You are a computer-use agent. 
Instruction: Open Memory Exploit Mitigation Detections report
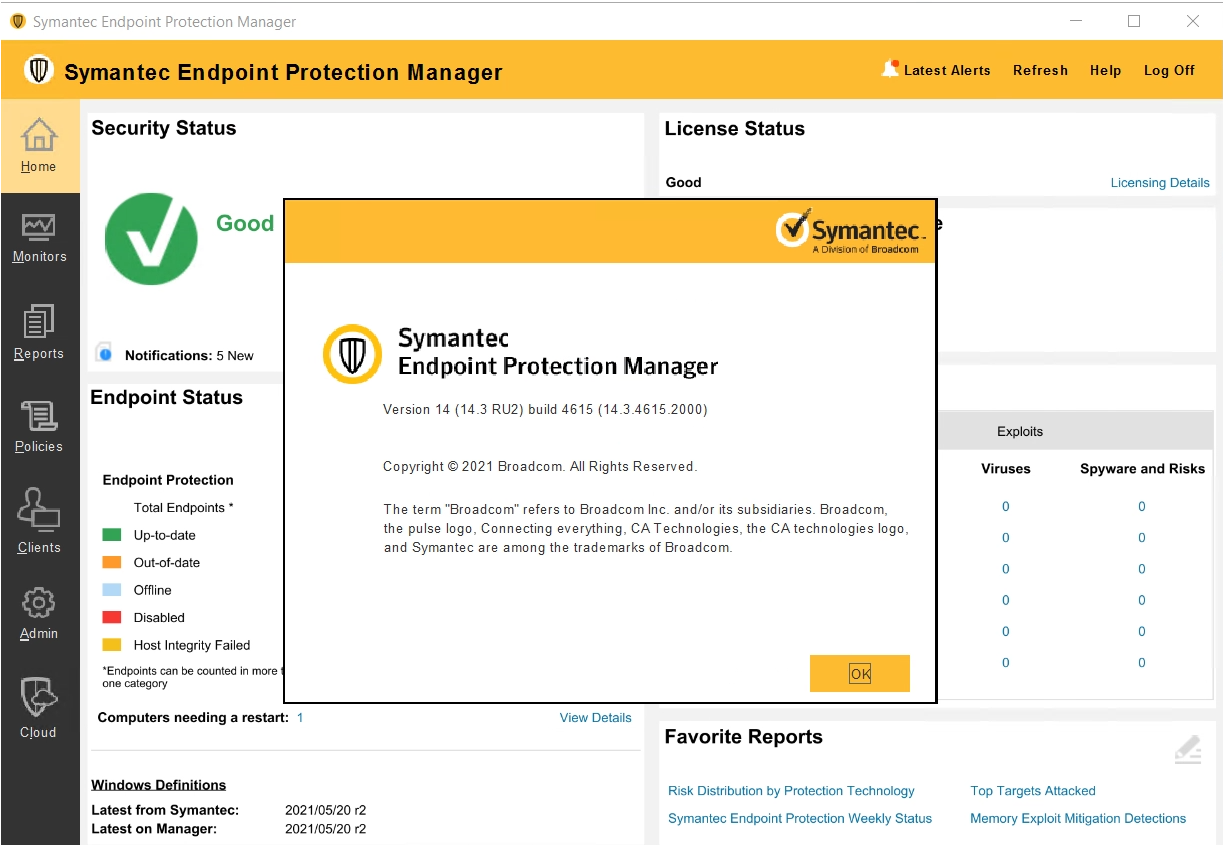pos(1078,818)
